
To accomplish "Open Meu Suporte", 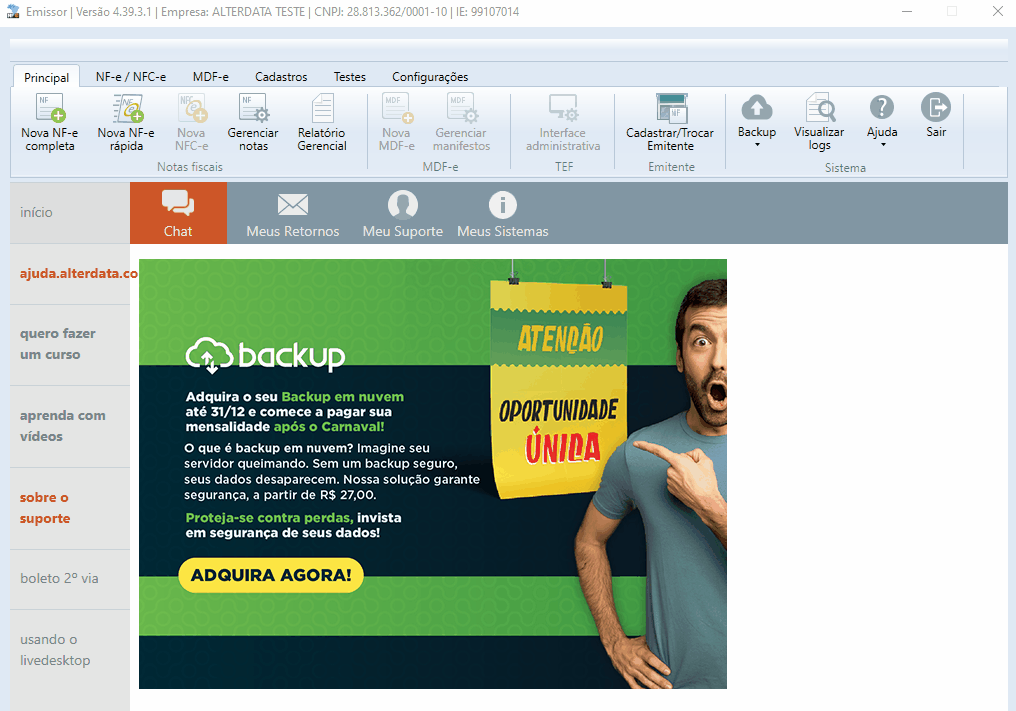I will tap(403, 213).
